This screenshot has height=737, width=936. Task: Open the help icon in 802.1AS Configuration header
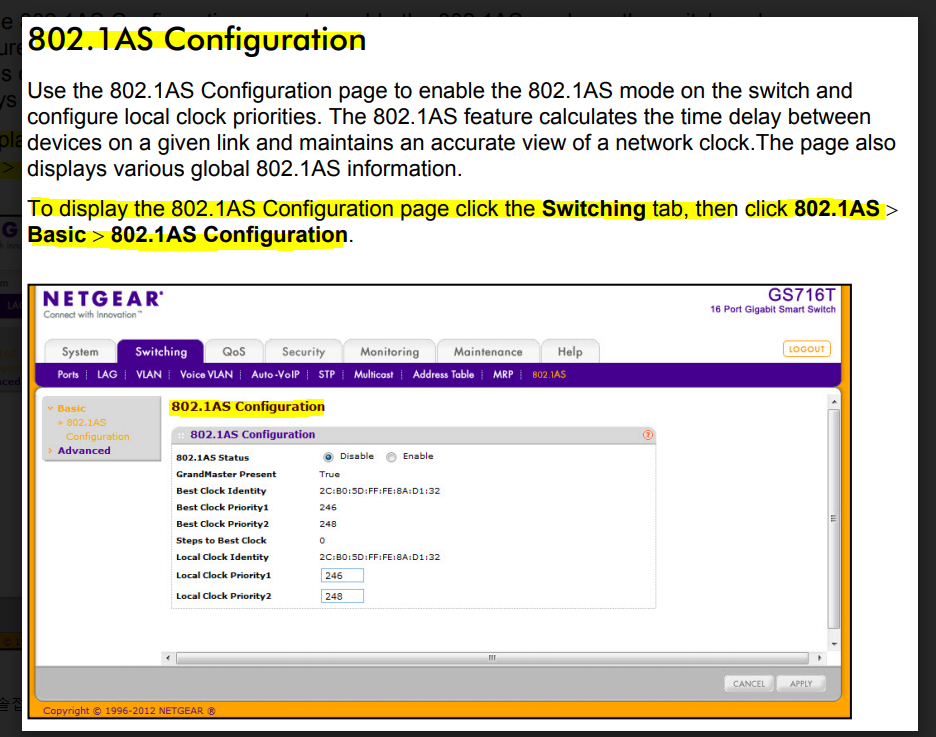point(648,435)
